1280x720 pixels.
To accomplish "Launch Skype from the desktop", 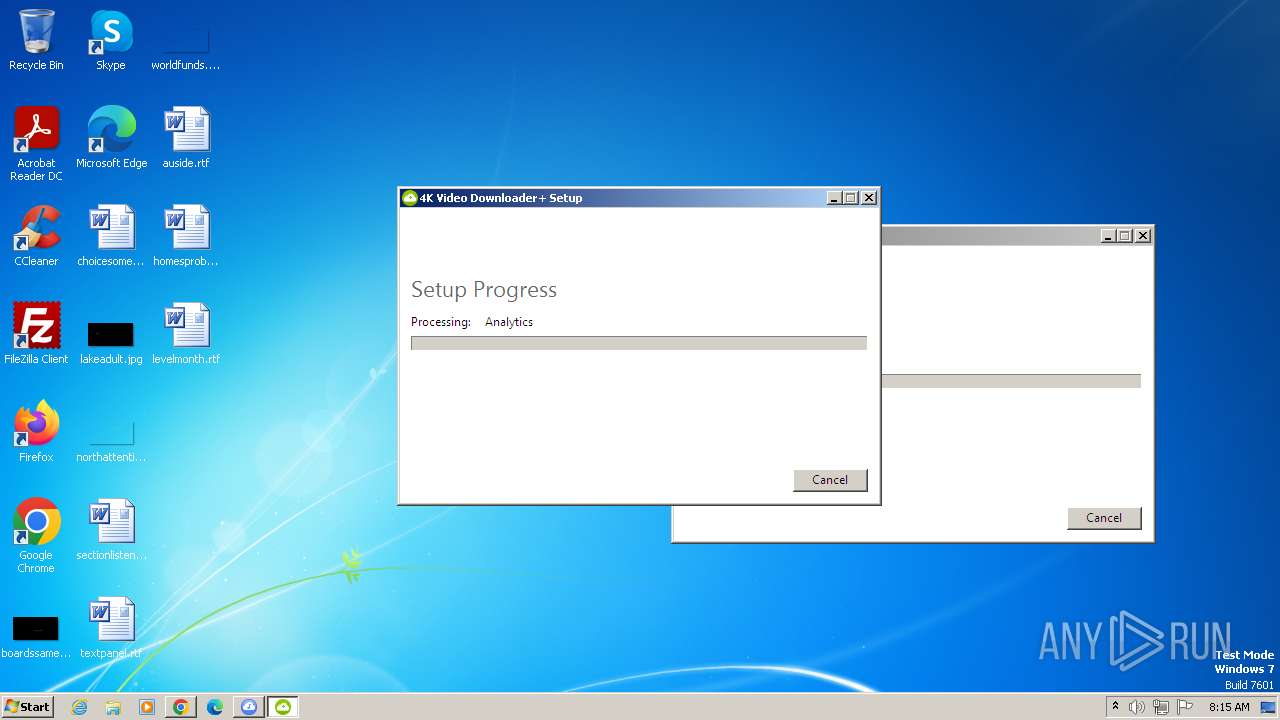I will coord(110,40).
